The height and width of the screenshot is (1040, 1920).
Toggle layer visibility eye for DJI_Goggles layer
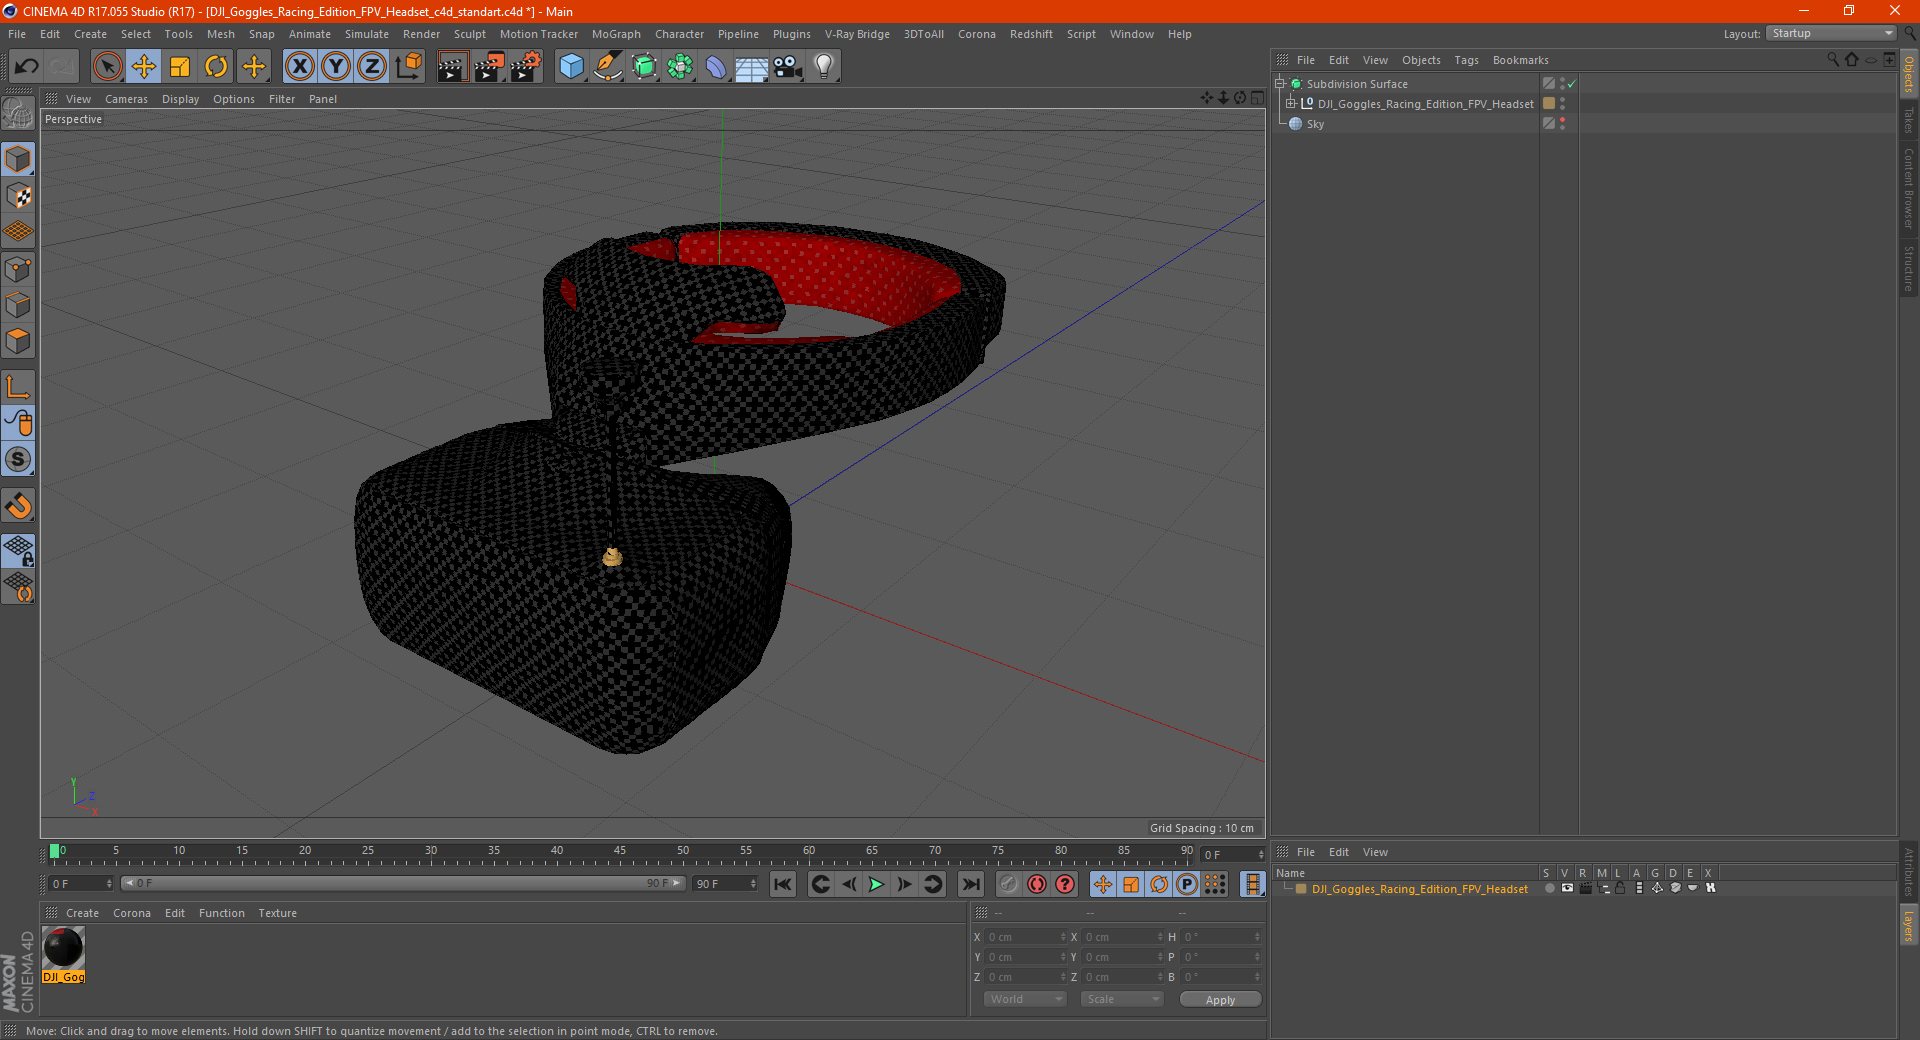tap(1567, 888)
